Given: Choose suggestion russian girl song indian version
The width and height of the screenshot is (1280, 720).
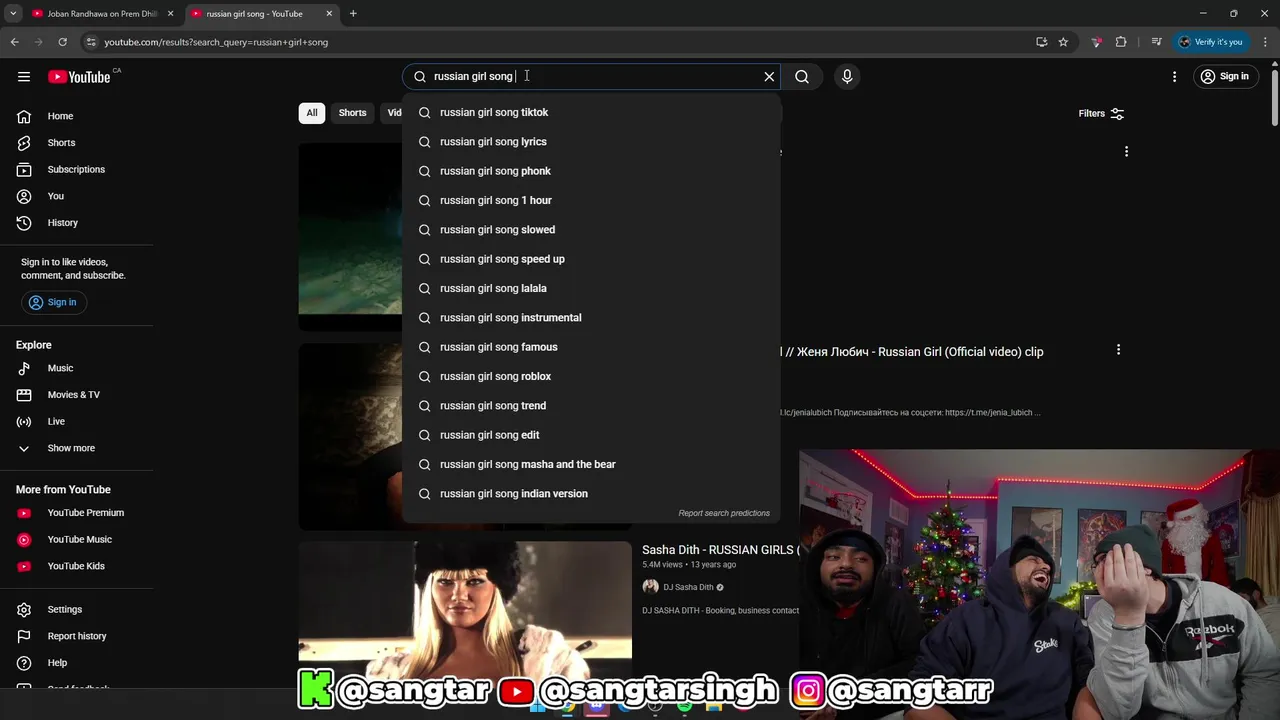Looking at the screenshot, I should 591,494.
